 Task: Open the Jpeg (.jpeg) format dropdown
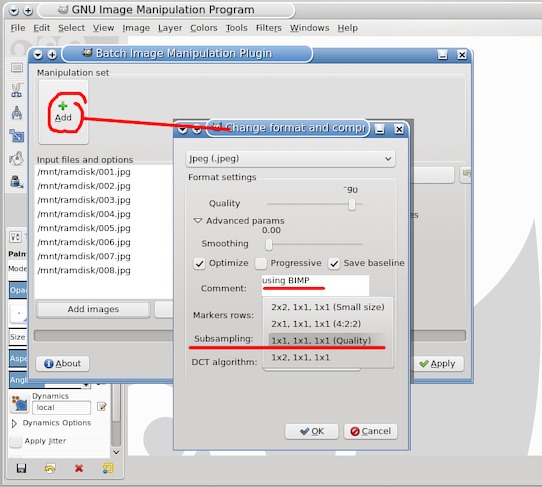(x=290, y=159)
